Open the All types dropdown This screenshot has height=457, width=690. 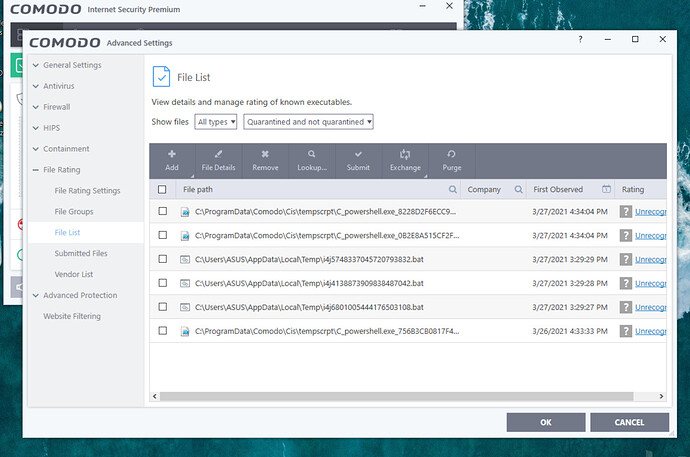pyautogui.click(x=216, y=121)
